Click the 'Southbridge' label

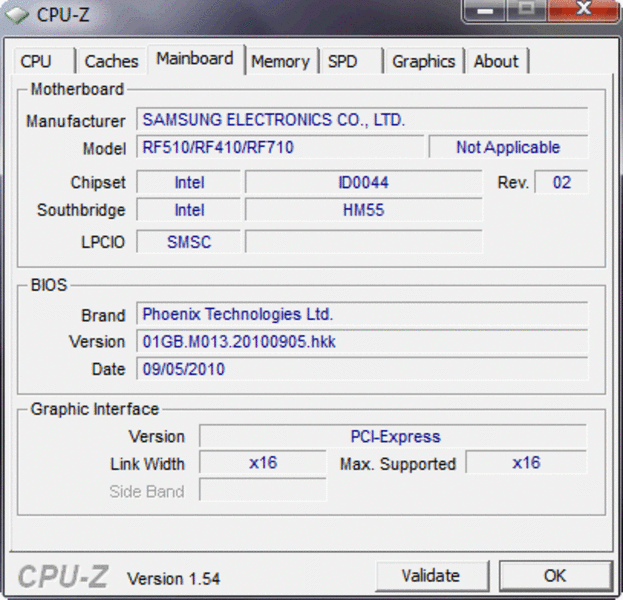[x=81, y=210]
